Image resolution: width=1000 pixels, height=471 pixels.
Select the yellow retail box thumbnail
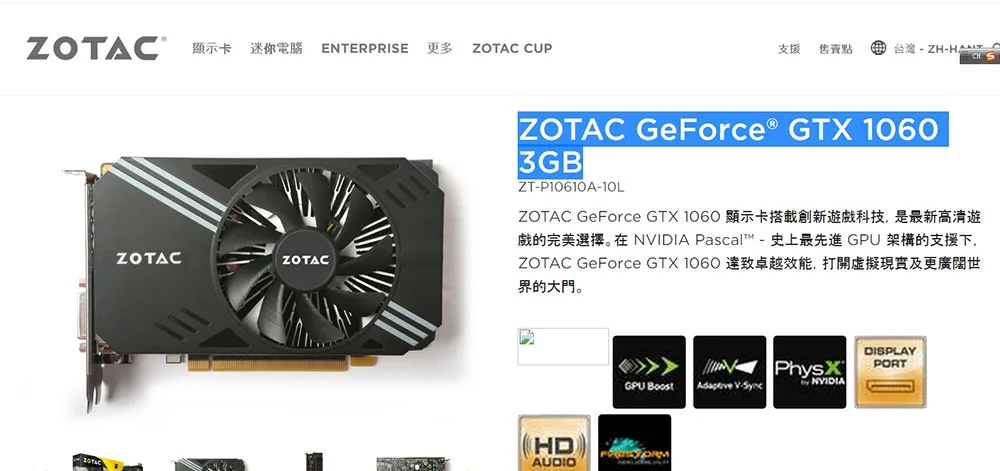[x=105, y=462]
